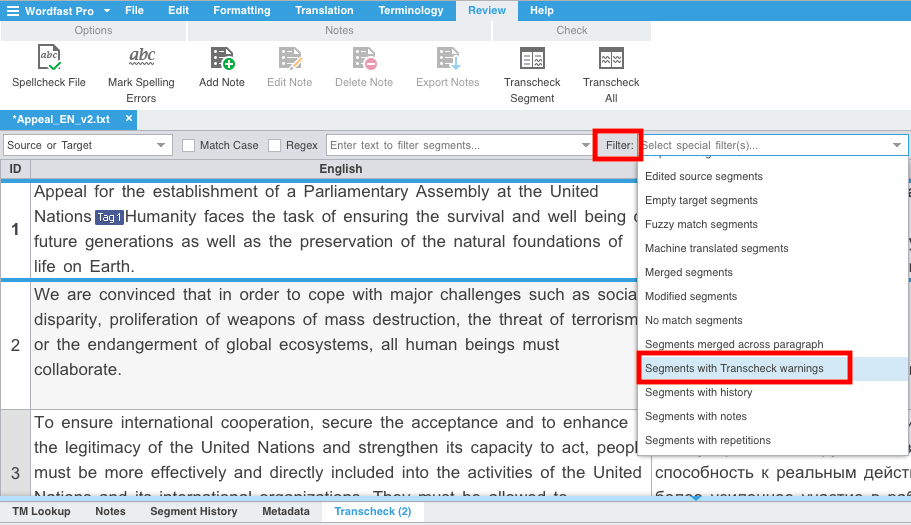Select Segments with Transcheck warnings filter
The width and height of the screenshot is (911, 525).
coord(734,368)
